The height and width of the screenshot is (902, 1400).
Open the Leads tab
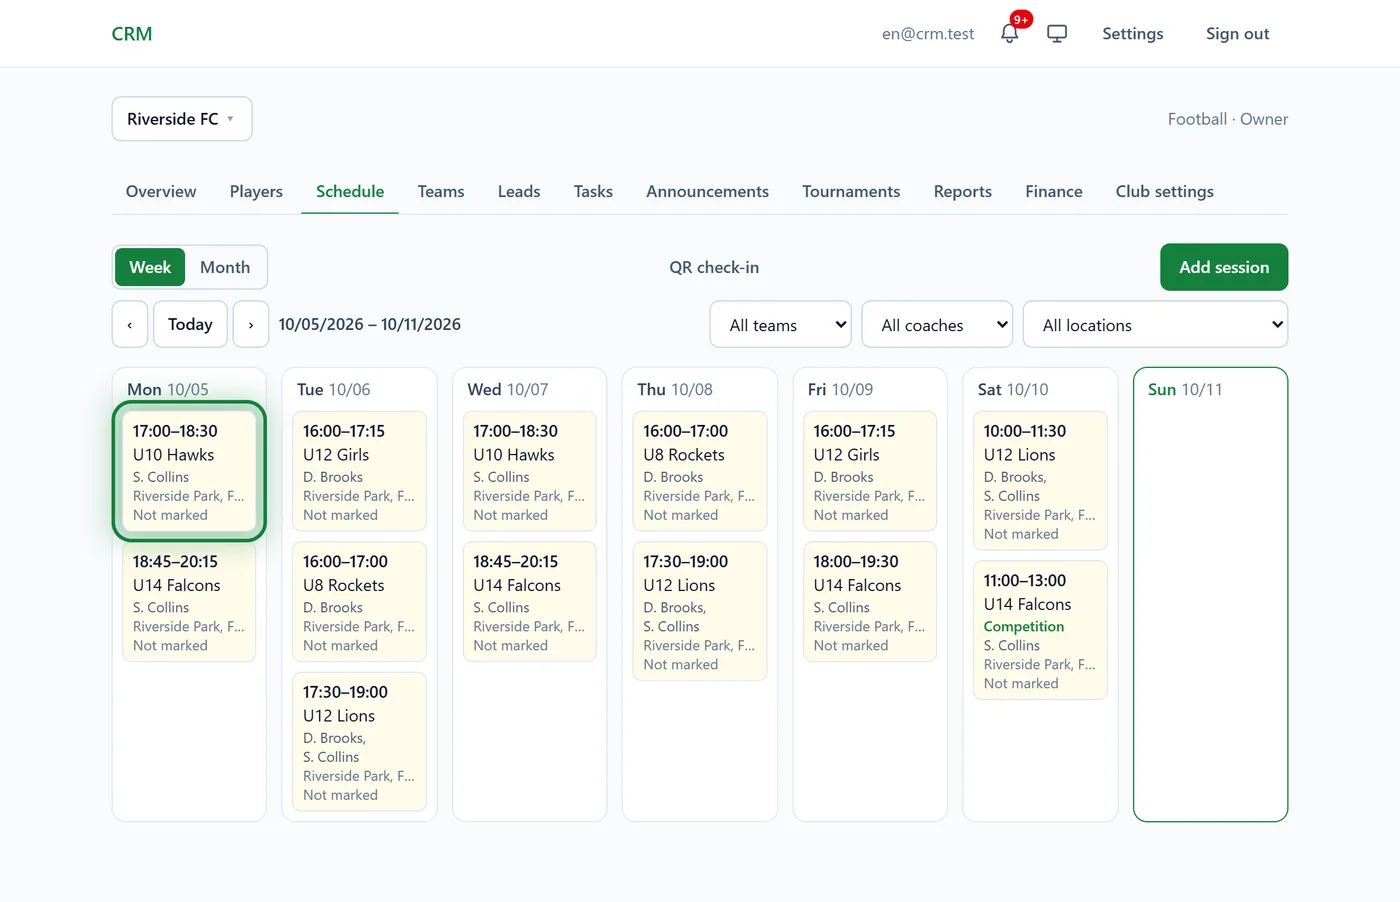click(x=519, y=191)
